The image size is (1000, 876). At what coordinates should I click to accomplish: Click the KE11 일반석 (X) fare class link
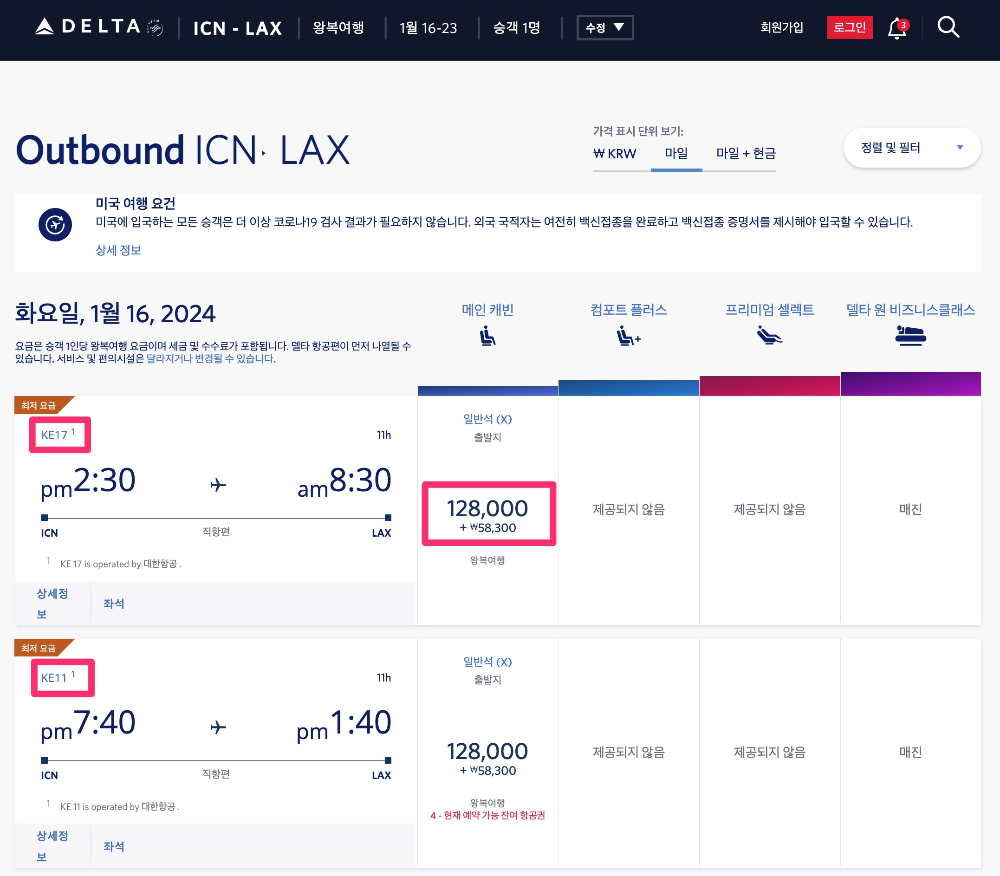coord(487,662)
